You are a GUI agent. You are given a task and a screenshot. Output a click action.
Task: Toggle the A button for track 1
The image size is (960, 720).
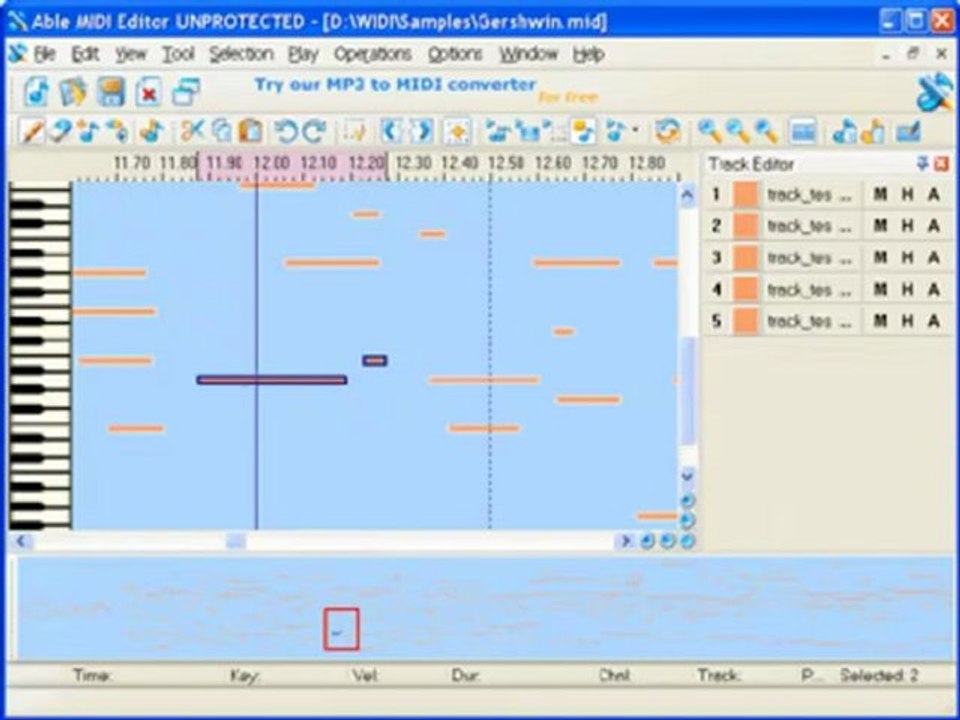934,195
